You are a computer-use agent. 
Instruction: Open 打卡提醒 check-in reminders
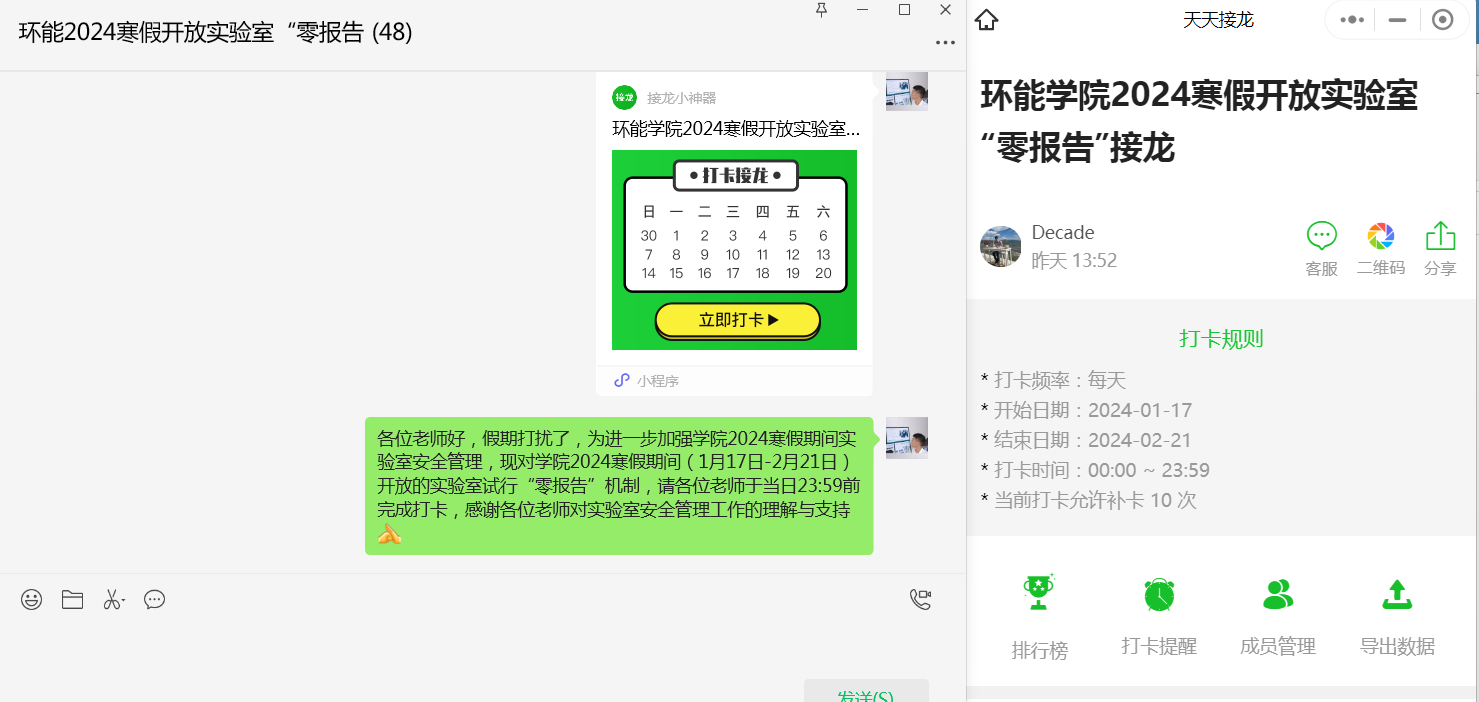(x=1158, y=612)
